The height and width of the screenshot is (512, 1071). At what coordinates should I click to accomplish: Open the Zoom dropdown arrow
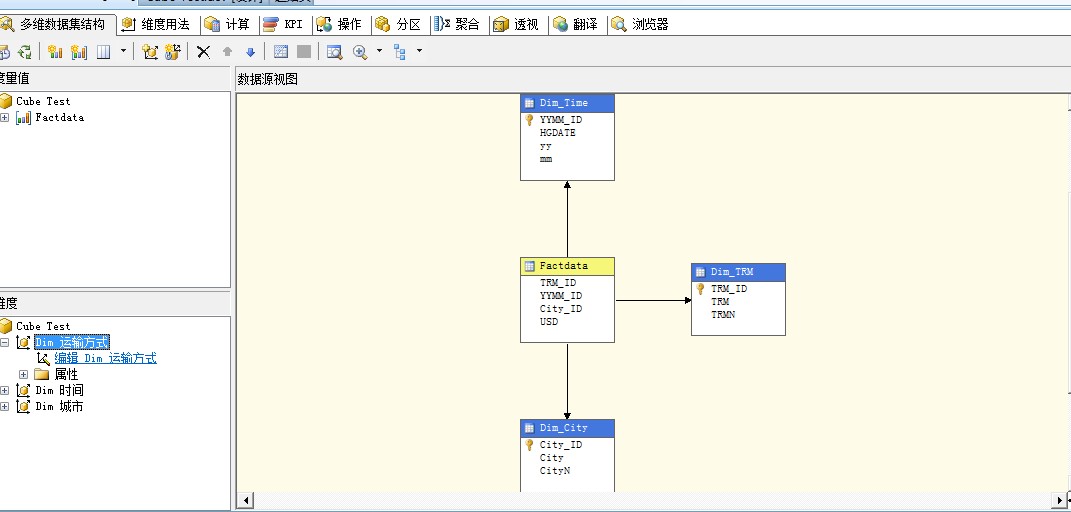[379, 51]
